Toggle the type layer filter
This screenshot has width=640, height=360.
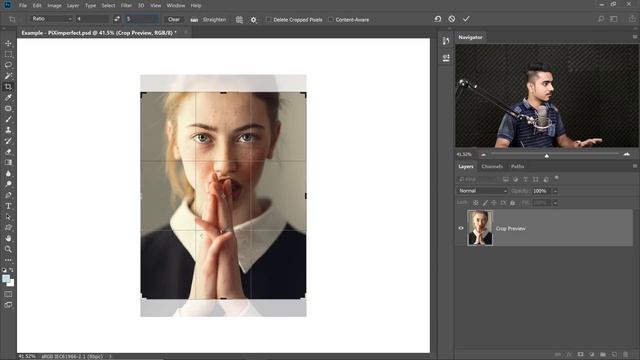coord(526,180)
